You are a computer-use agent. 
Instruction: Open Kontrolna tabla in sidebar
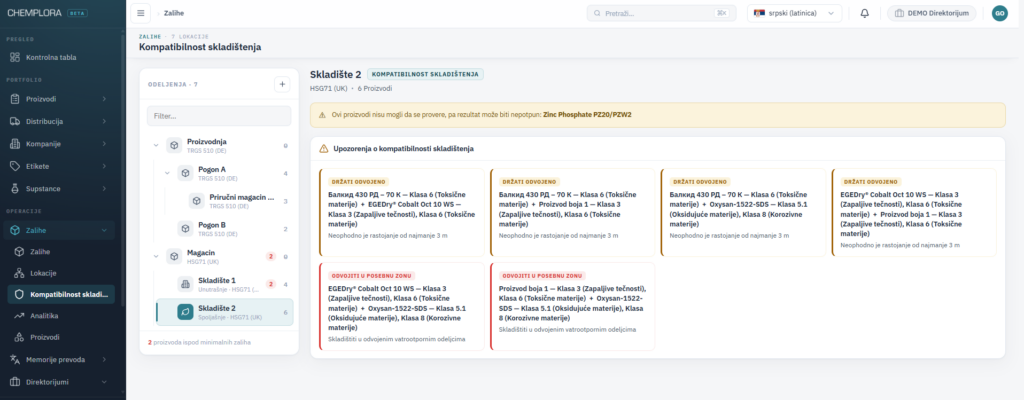[59, 58]
